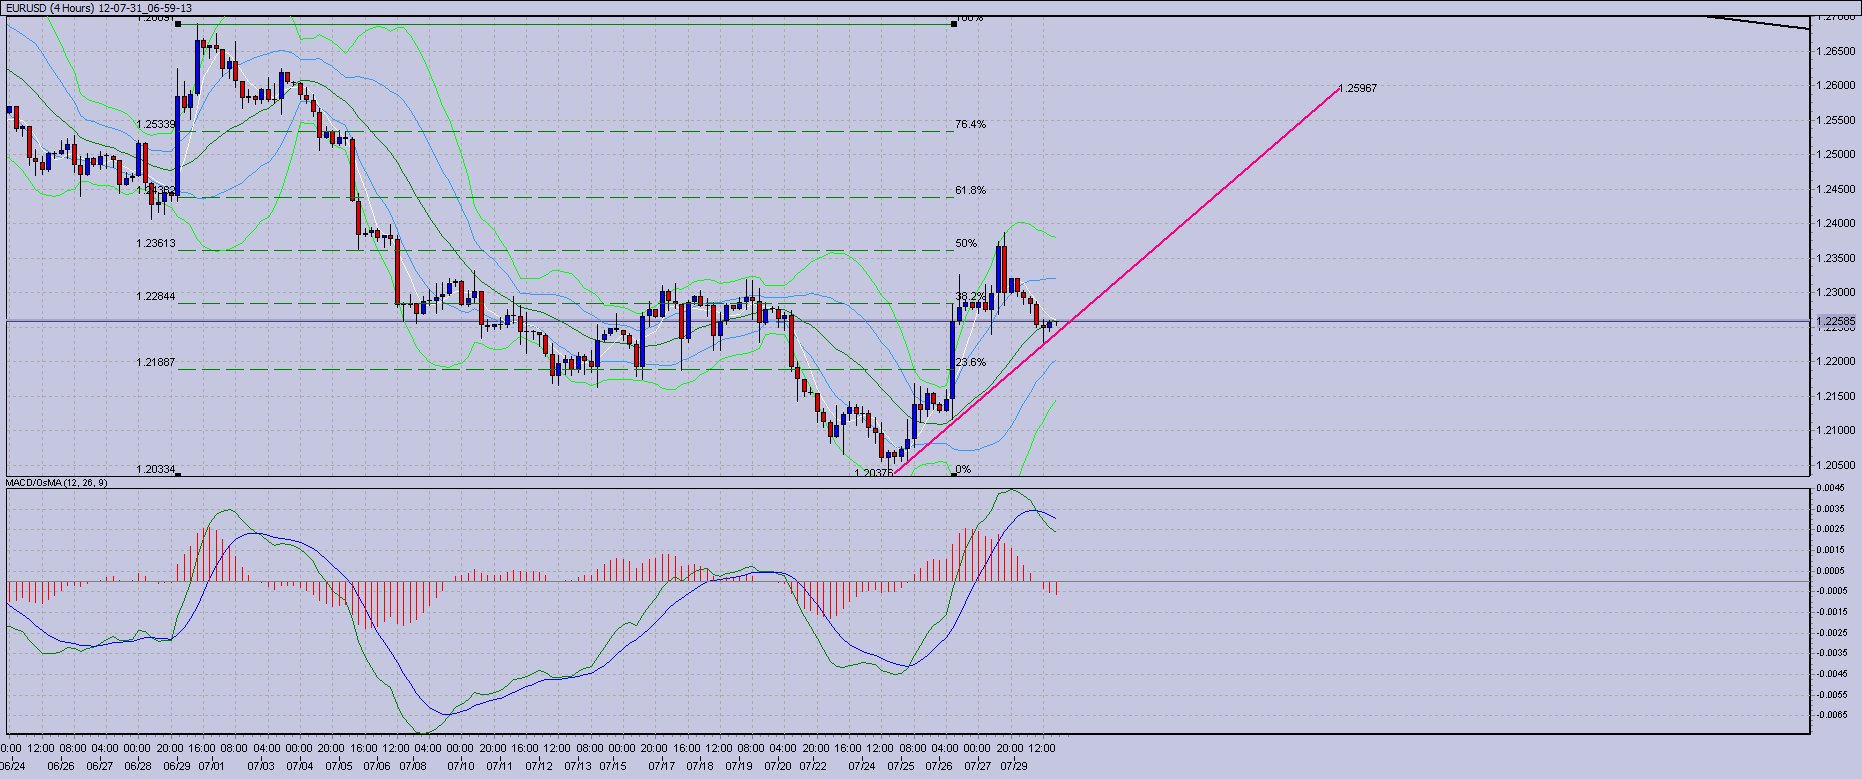Select the 50% Fibonacci retracement label
Screen dimensions: 1862x779
[x=965, y=243]
